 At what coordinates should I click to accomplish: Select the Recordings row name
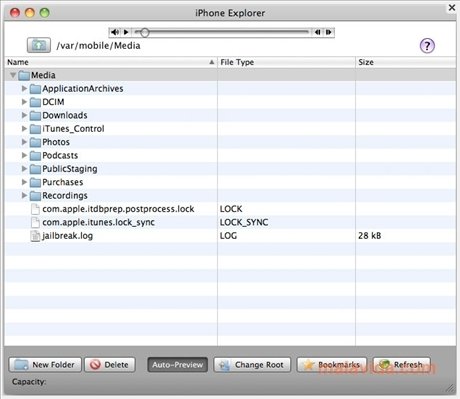pyautogui.click(x=65, y=196)
